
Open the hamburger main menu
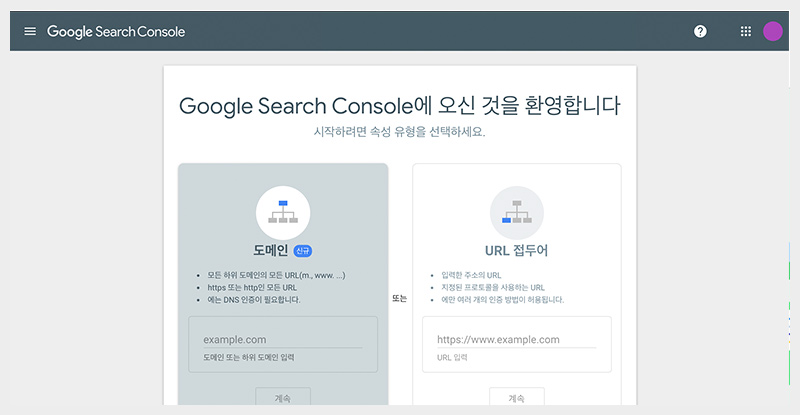pos(30,31)
